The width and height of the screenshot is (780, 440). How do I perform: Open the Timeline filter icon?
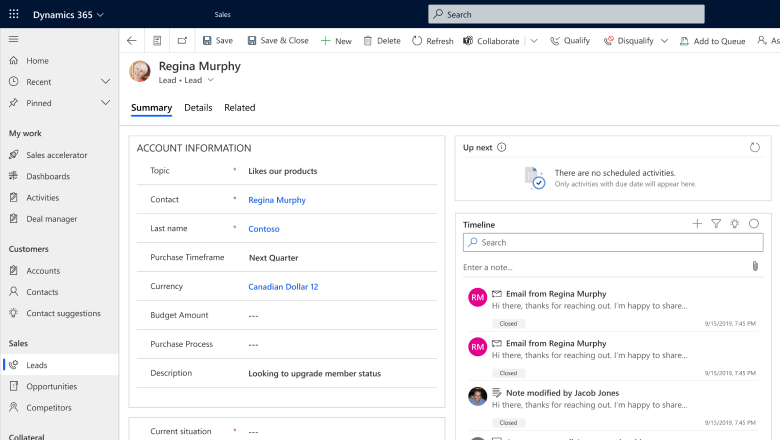(716, 224)
